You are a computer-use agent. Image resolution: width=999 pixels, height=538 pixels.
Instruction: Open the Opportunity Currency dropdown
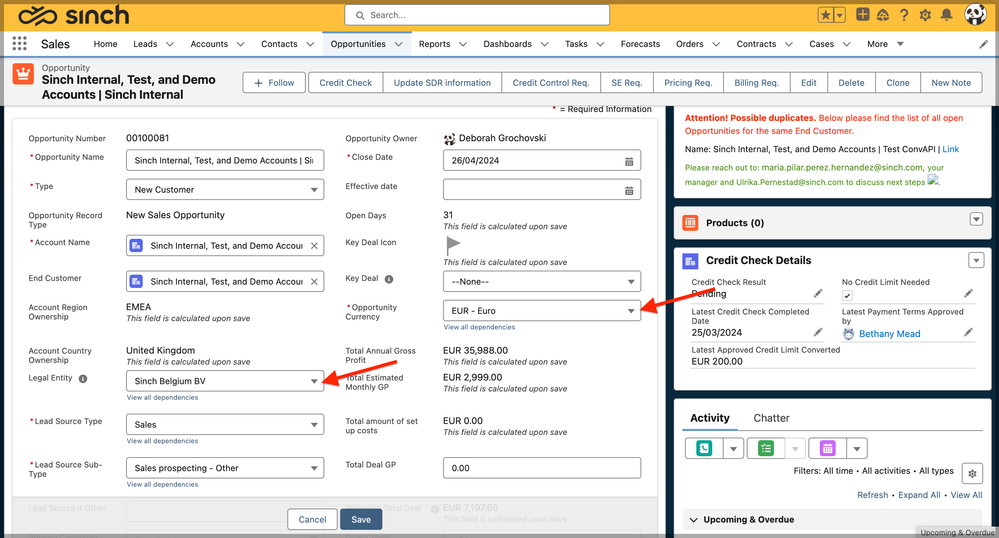point(542,311)
